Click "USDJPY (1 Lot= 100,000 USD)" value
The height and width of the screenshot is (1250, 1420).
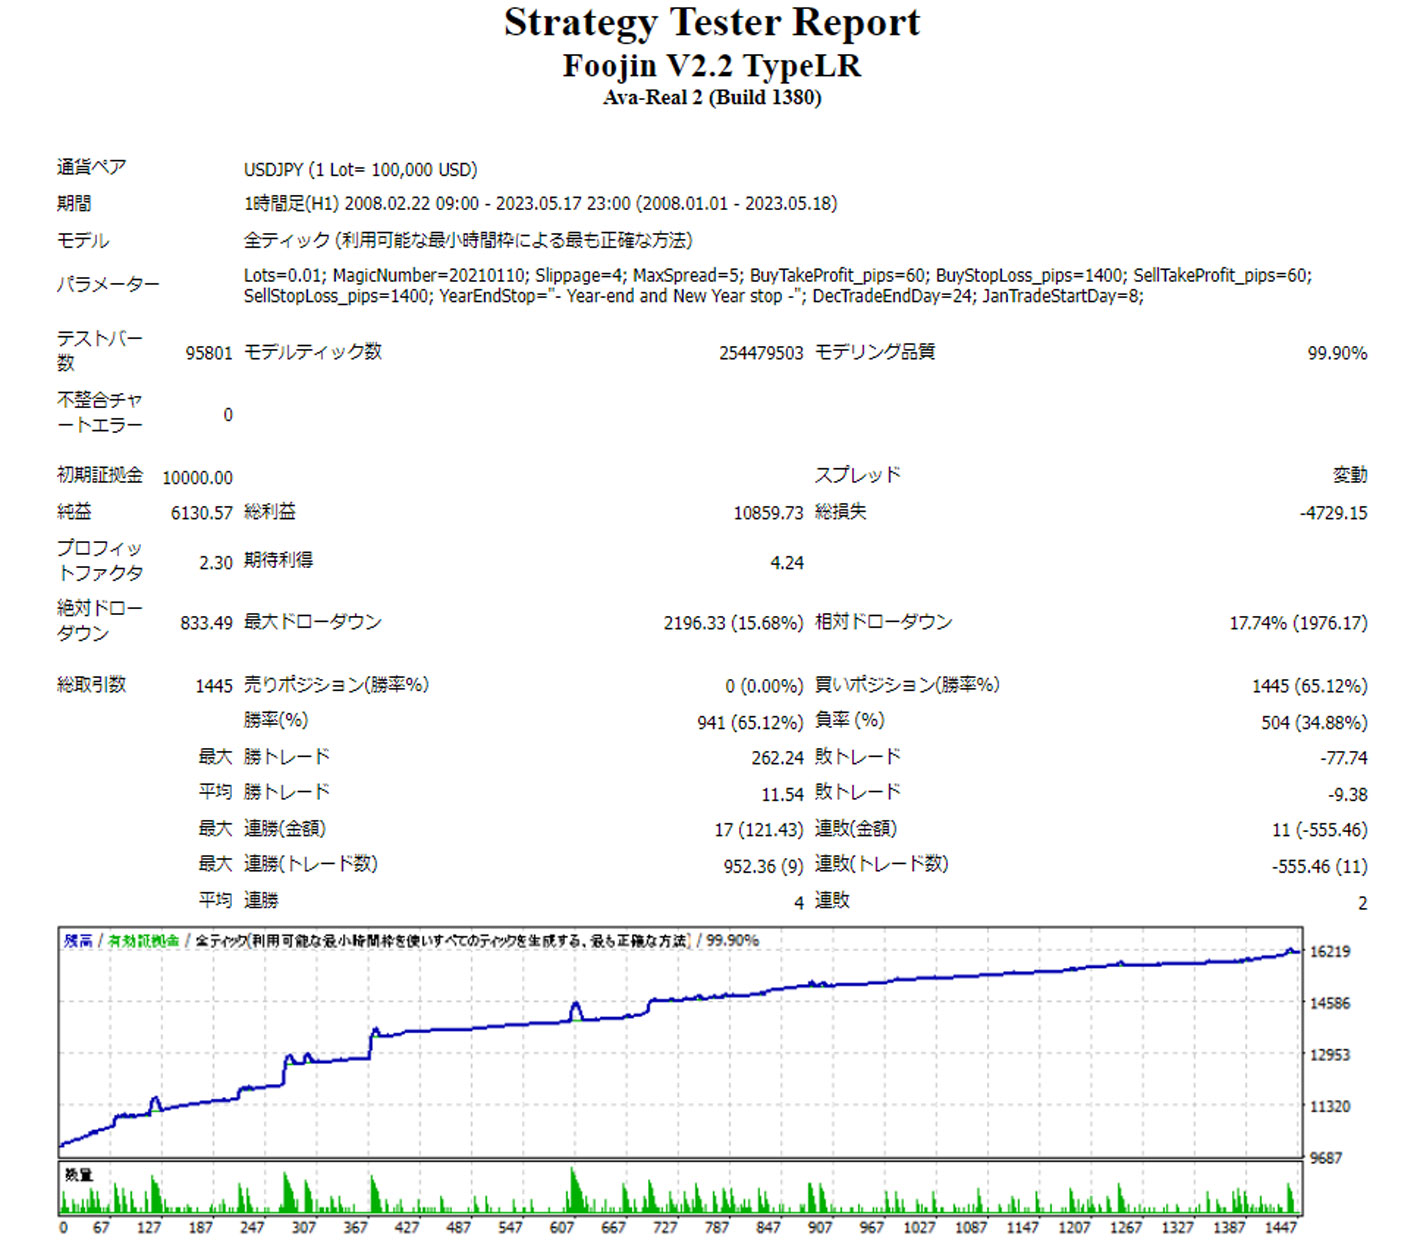coord(360,169)
